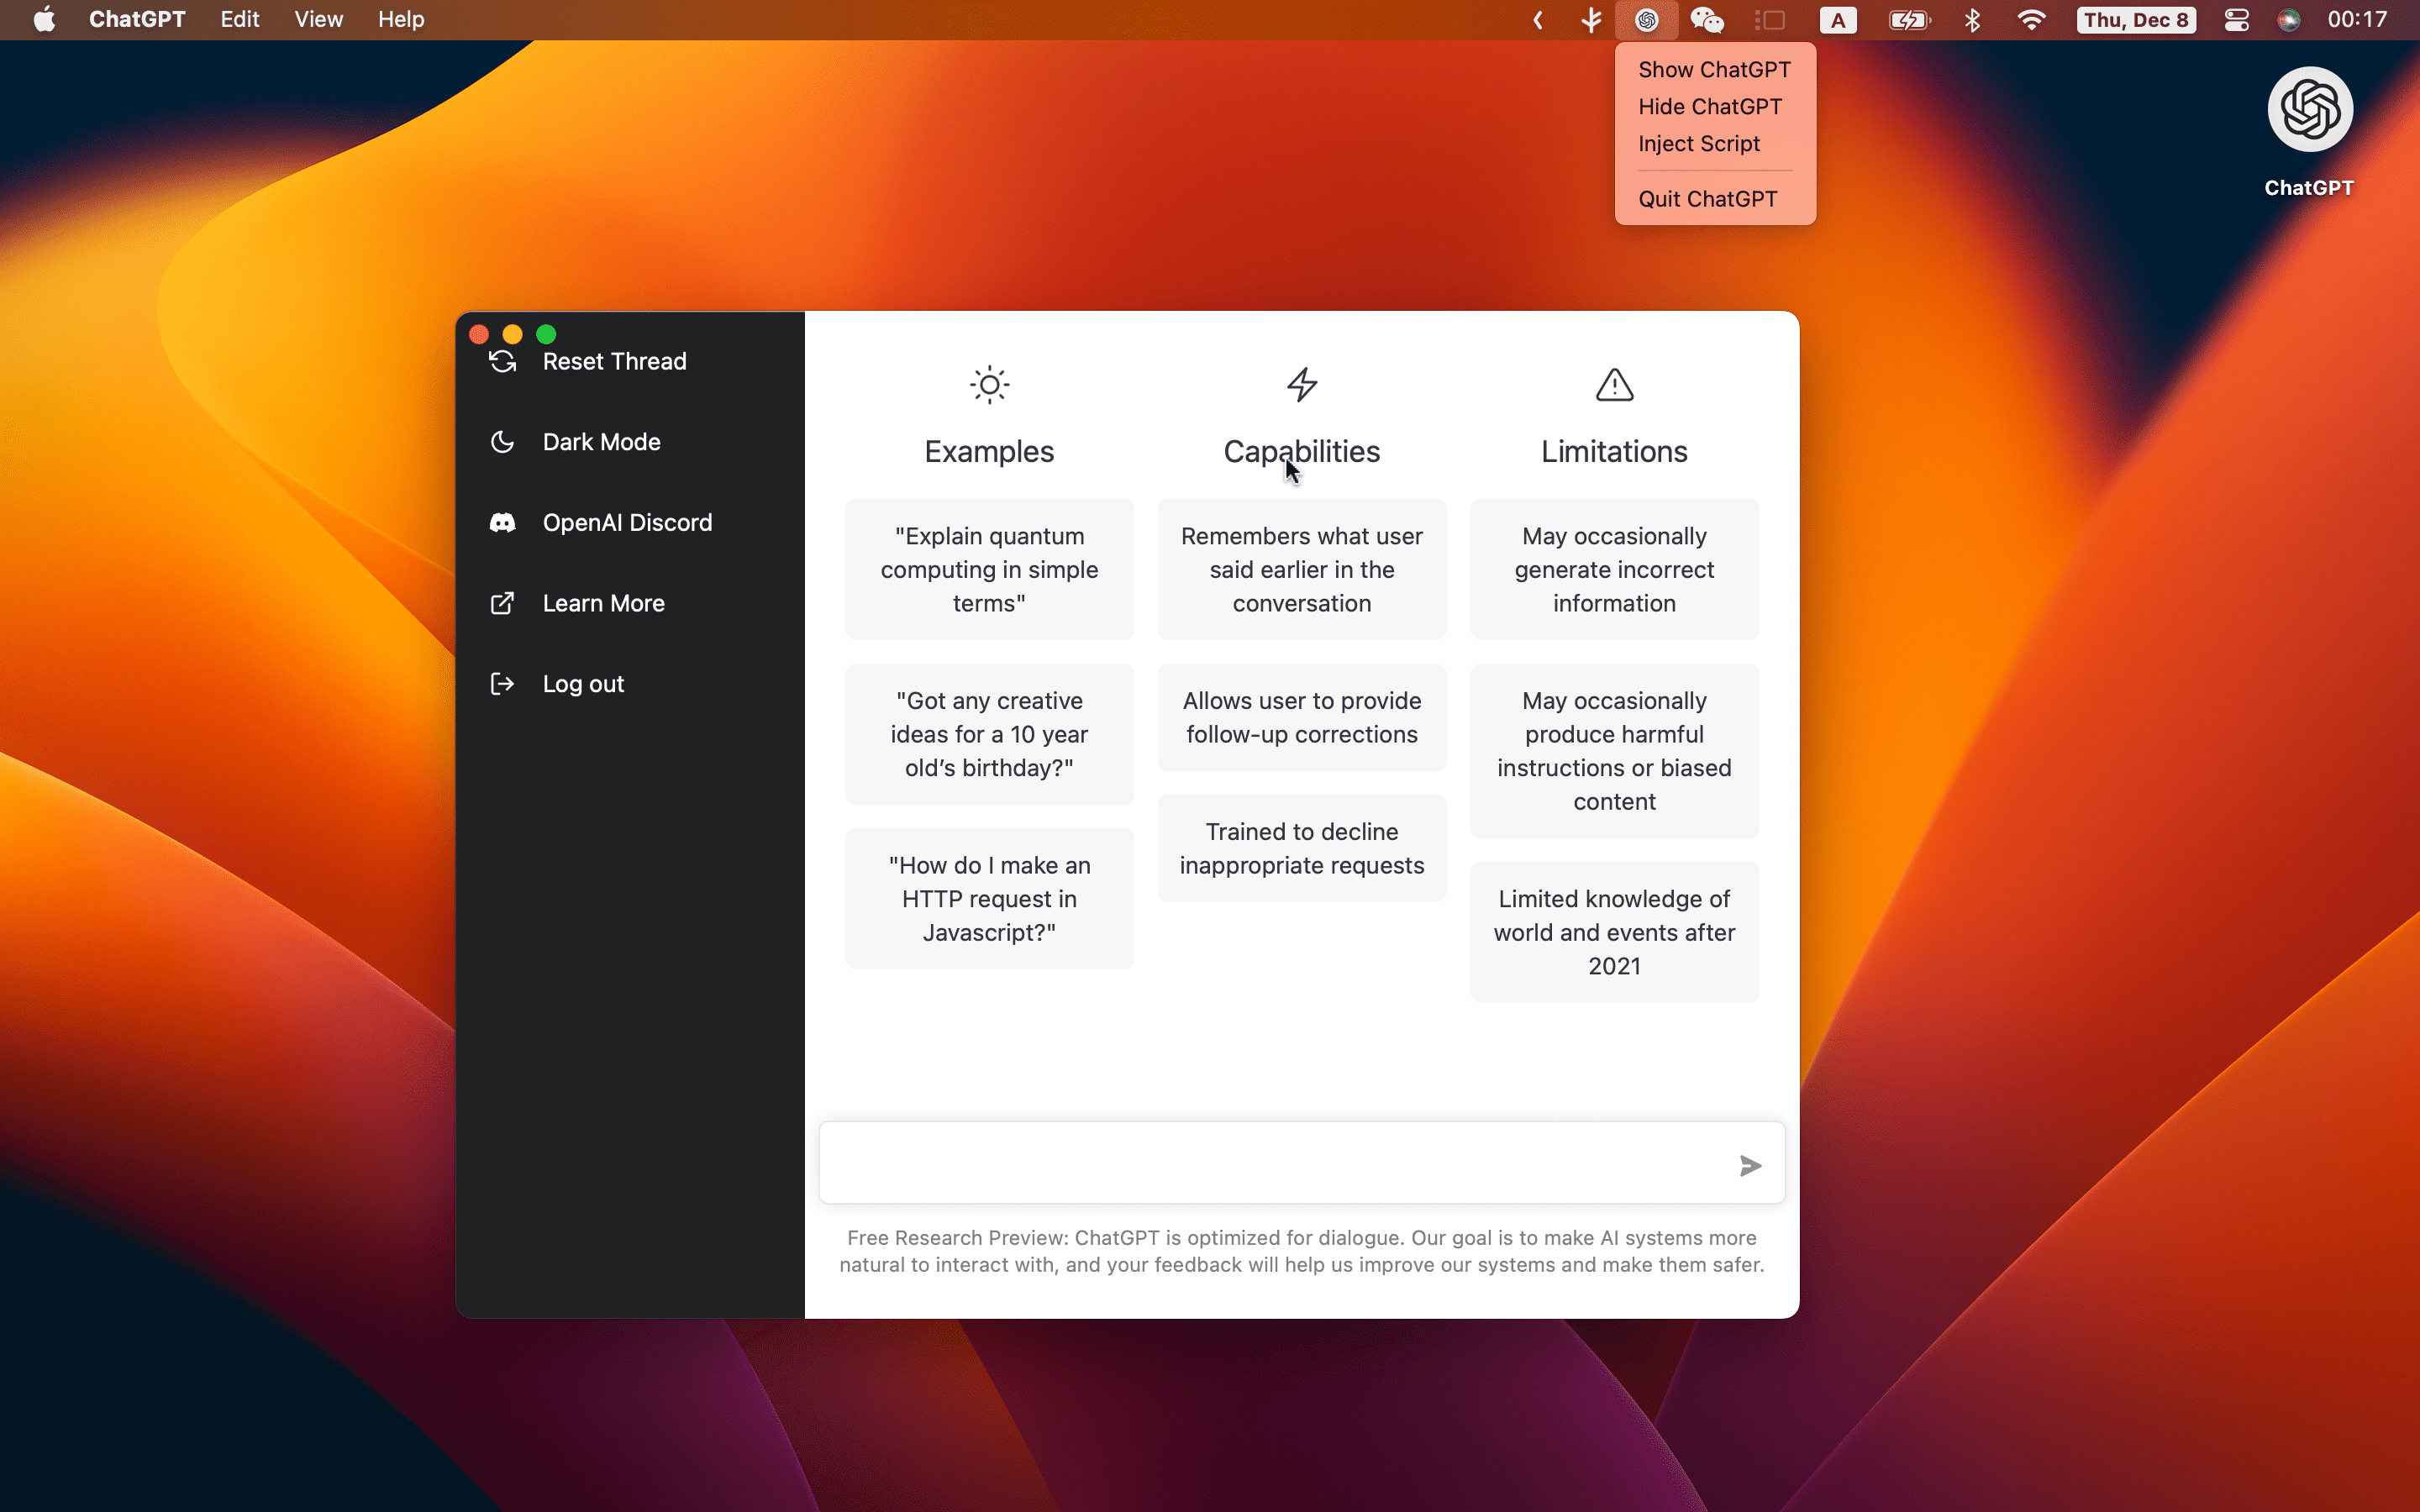Click the send message arrow icon
This screenshot has height=1512, width=2420.
1749,1165
